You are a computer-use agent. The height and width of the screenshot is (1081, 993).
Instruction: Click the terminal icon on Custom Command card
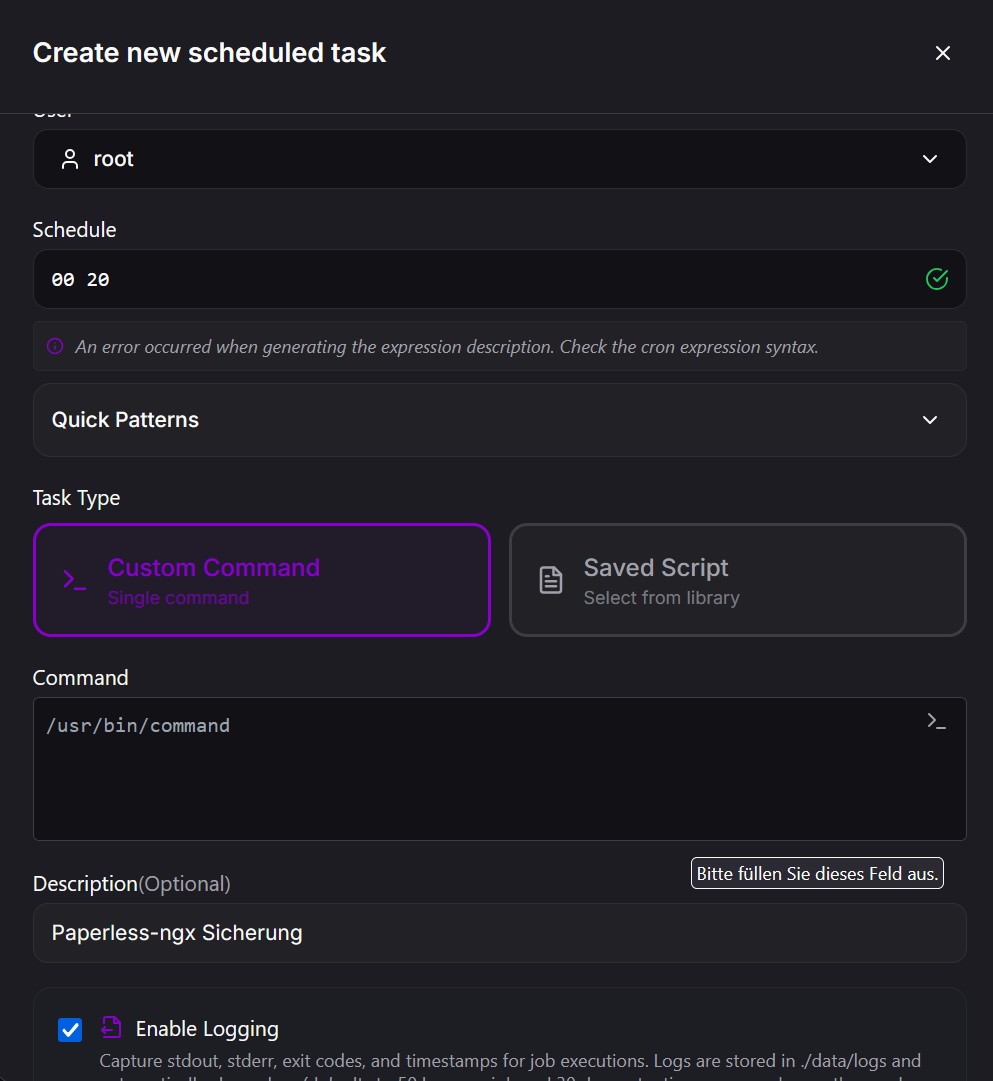[75, 580]
